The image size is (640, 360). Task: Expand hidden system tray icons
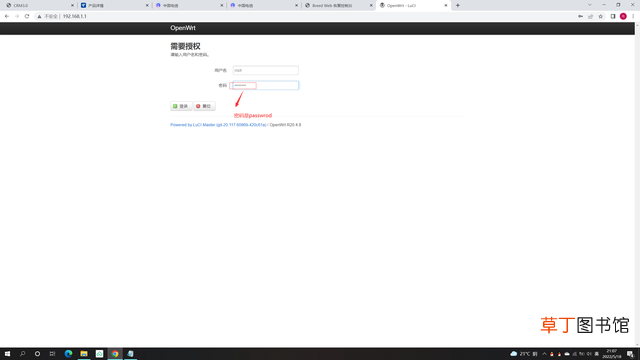pos(544,354)
